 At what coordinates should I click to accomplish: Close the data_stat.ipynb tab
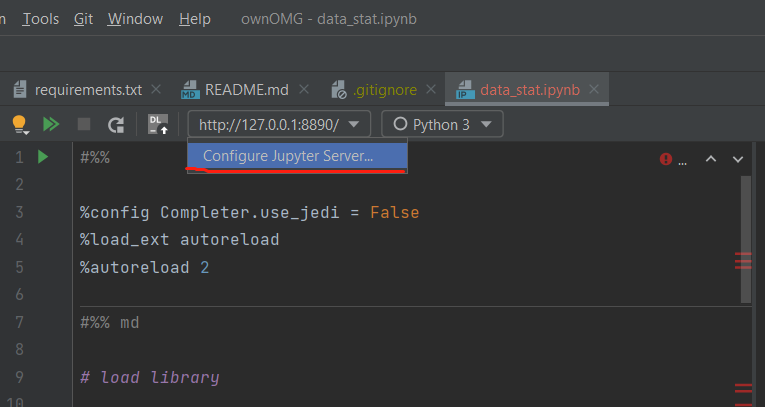point(594,89)
